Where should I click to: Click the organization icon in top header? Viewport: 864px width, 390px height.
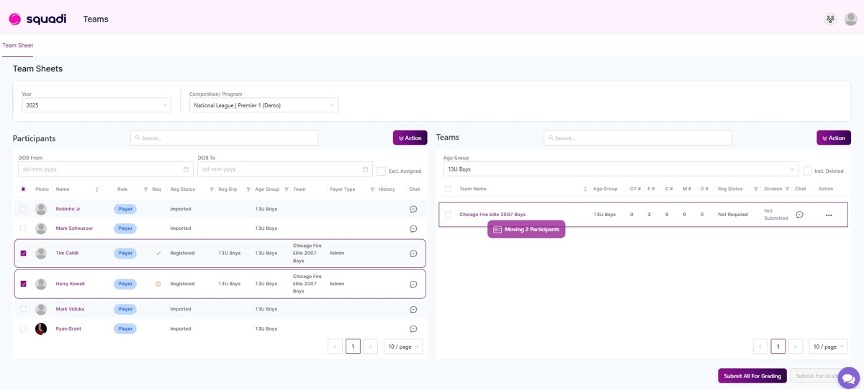(830, 19)
